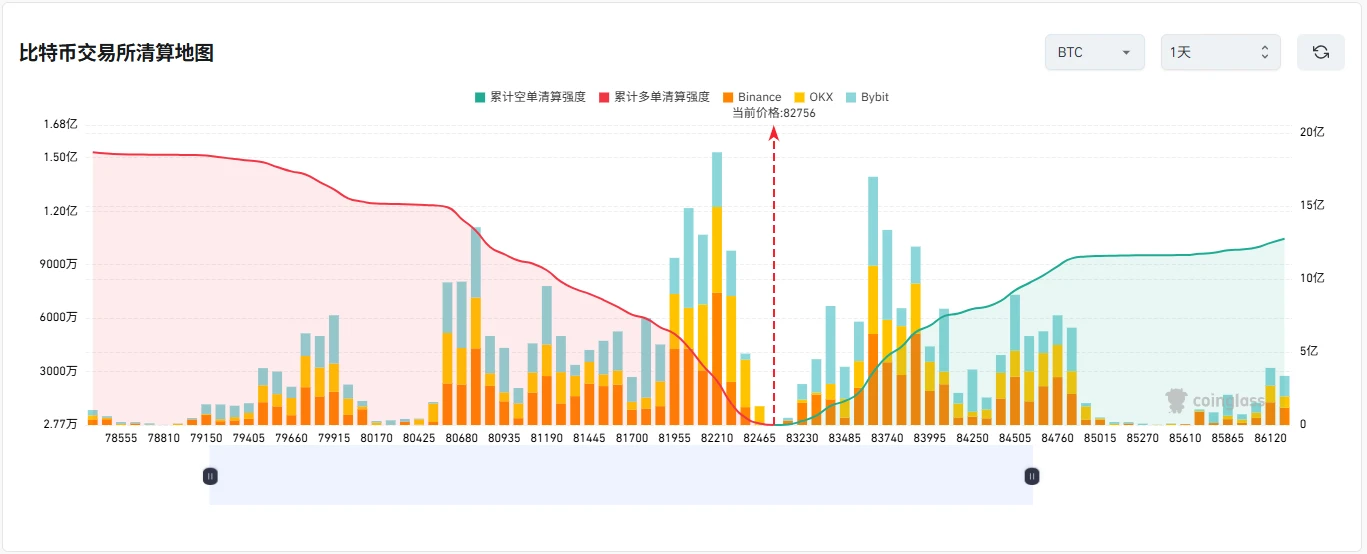1367x554 pixels.
Task: Click the red 累计多单清算强度 legend swatch
Action: (604, 97)
